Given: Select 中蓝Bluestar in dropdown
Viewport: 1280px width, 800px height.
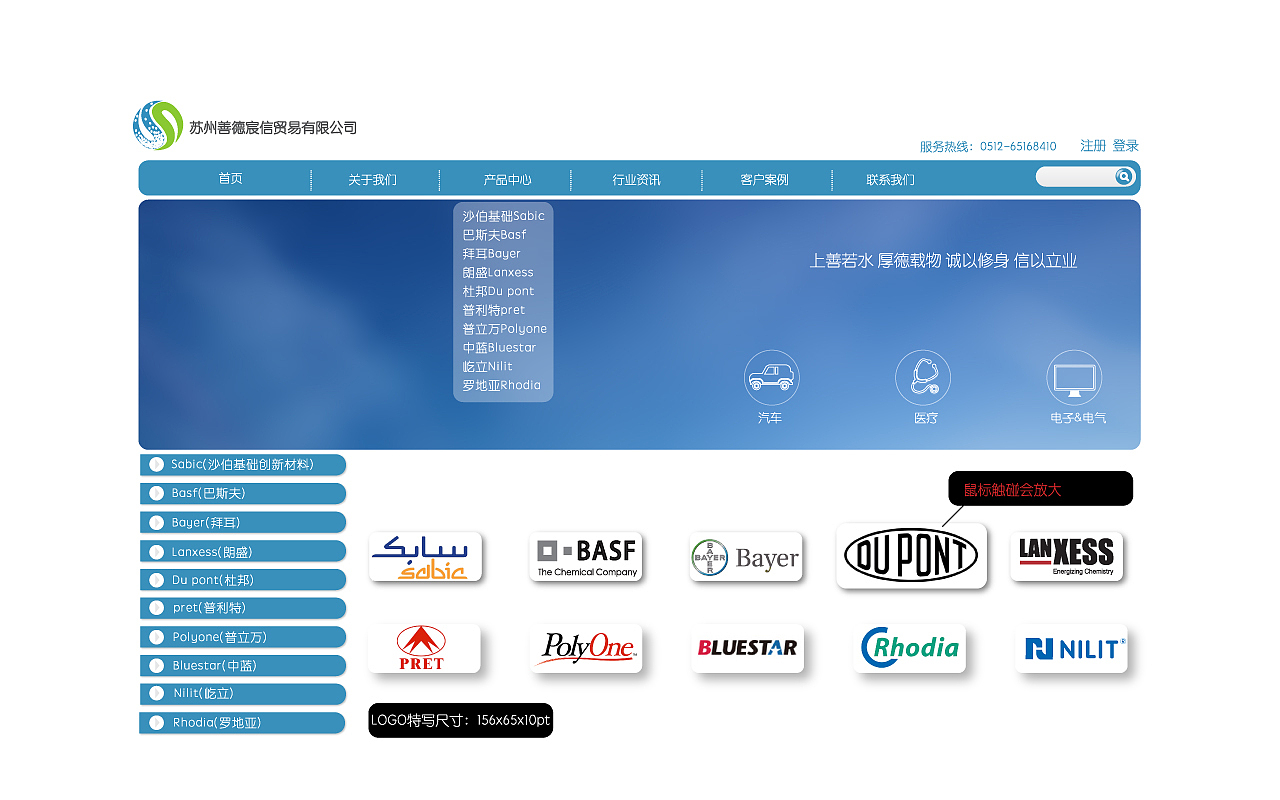Looking at the screenshot, I should [x=499, y=348].
